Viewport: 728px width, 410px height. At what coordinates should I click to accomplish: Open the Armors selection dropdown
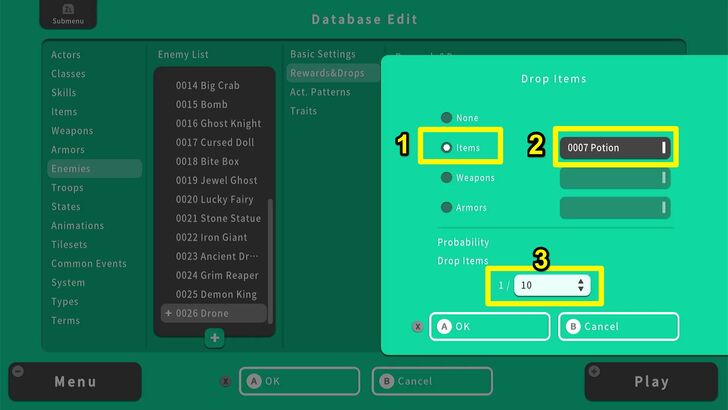(x=615, y=208)
